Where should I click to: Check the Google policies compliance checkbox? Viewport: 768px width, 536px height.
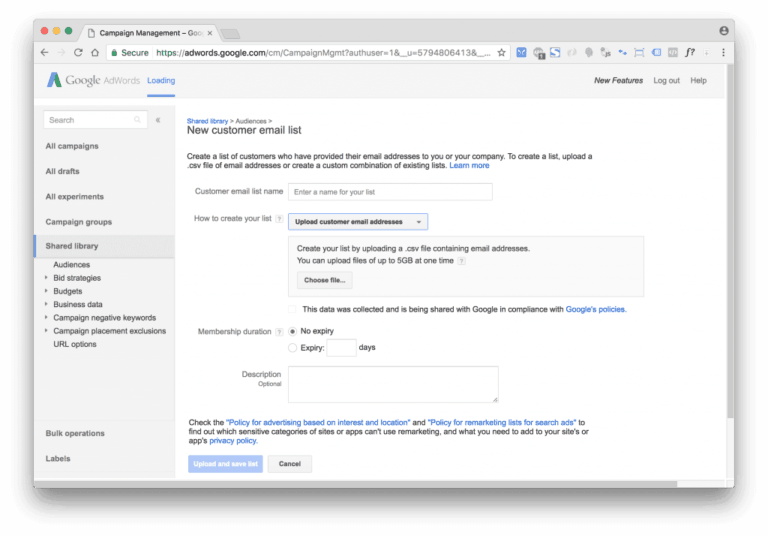click(x=292, y=309)
